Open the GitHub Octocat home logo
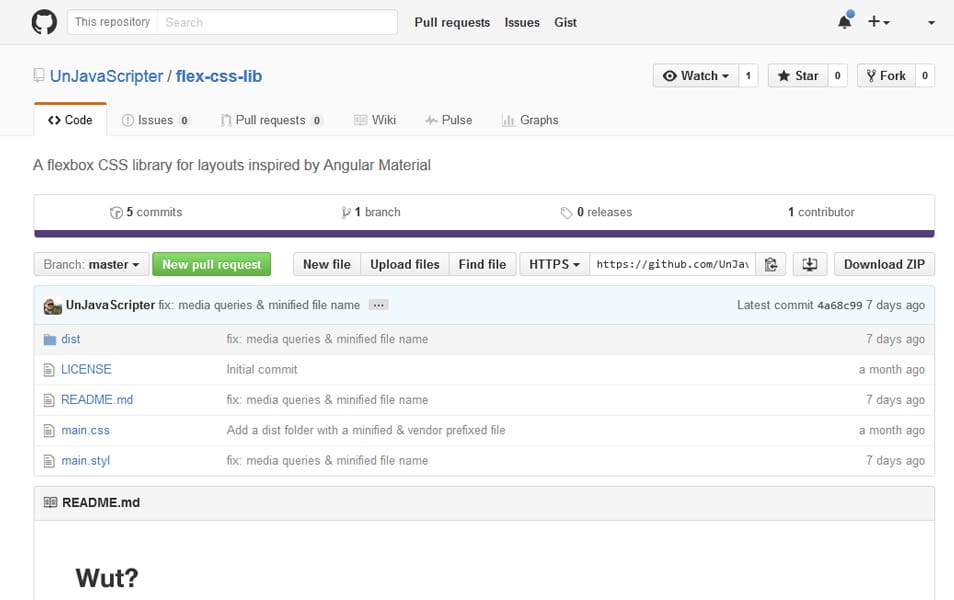 (x=44, y=22)
